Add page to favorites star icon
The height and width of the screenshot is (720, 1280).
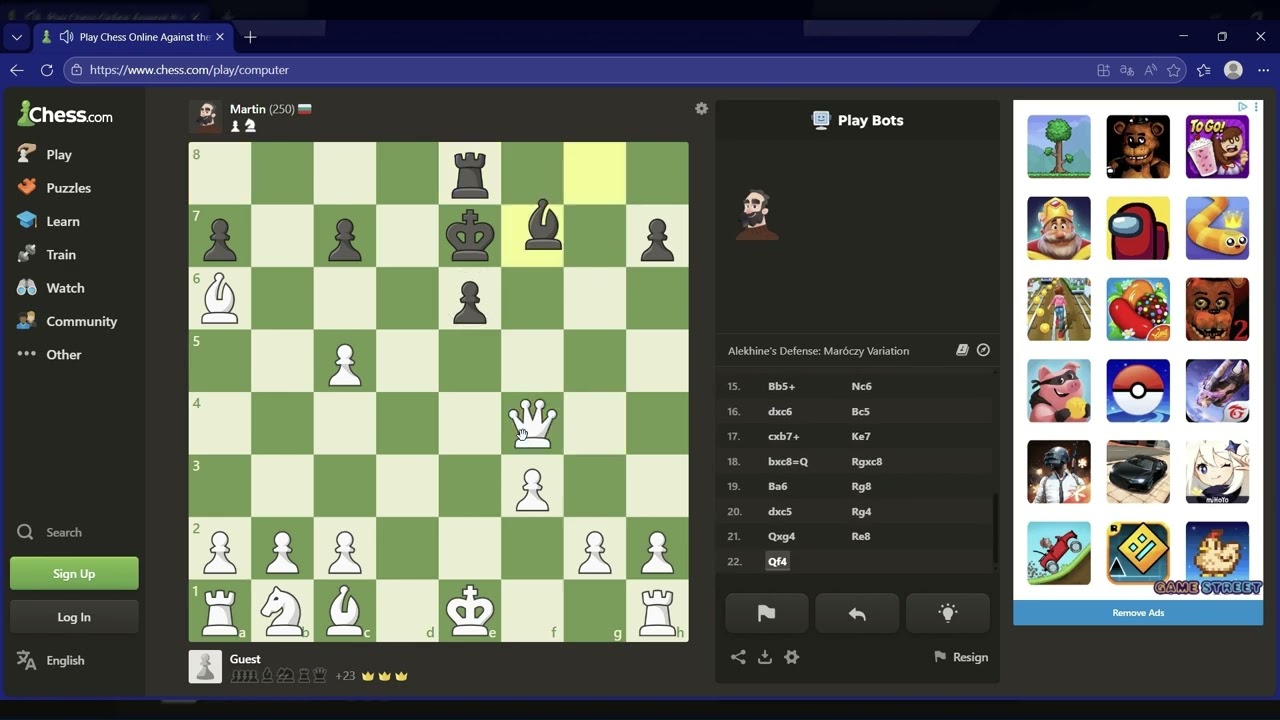1174,70
